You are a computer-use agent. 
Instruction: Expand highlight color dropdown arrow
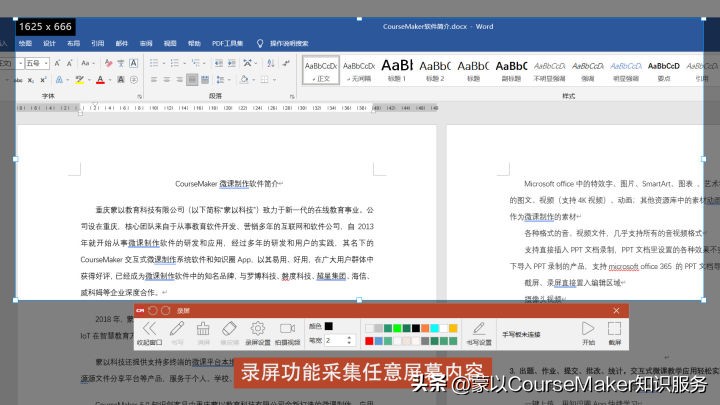coord(89,80)
